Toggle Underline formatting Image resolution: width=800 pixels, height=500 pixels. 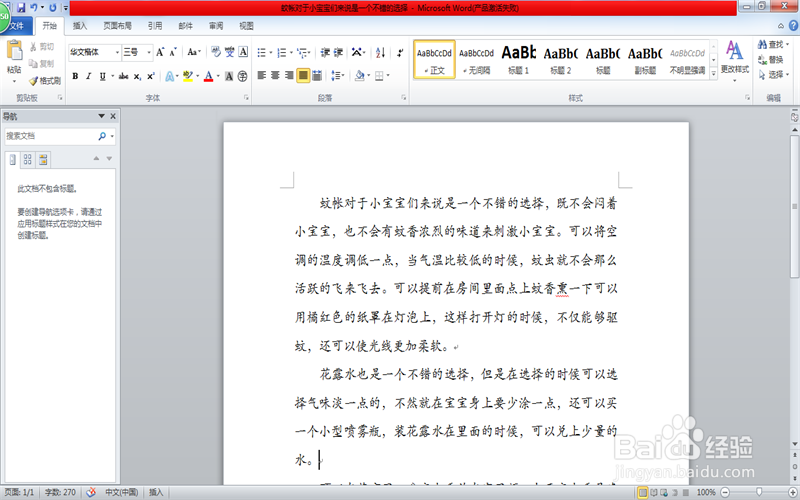pos(103,76)
